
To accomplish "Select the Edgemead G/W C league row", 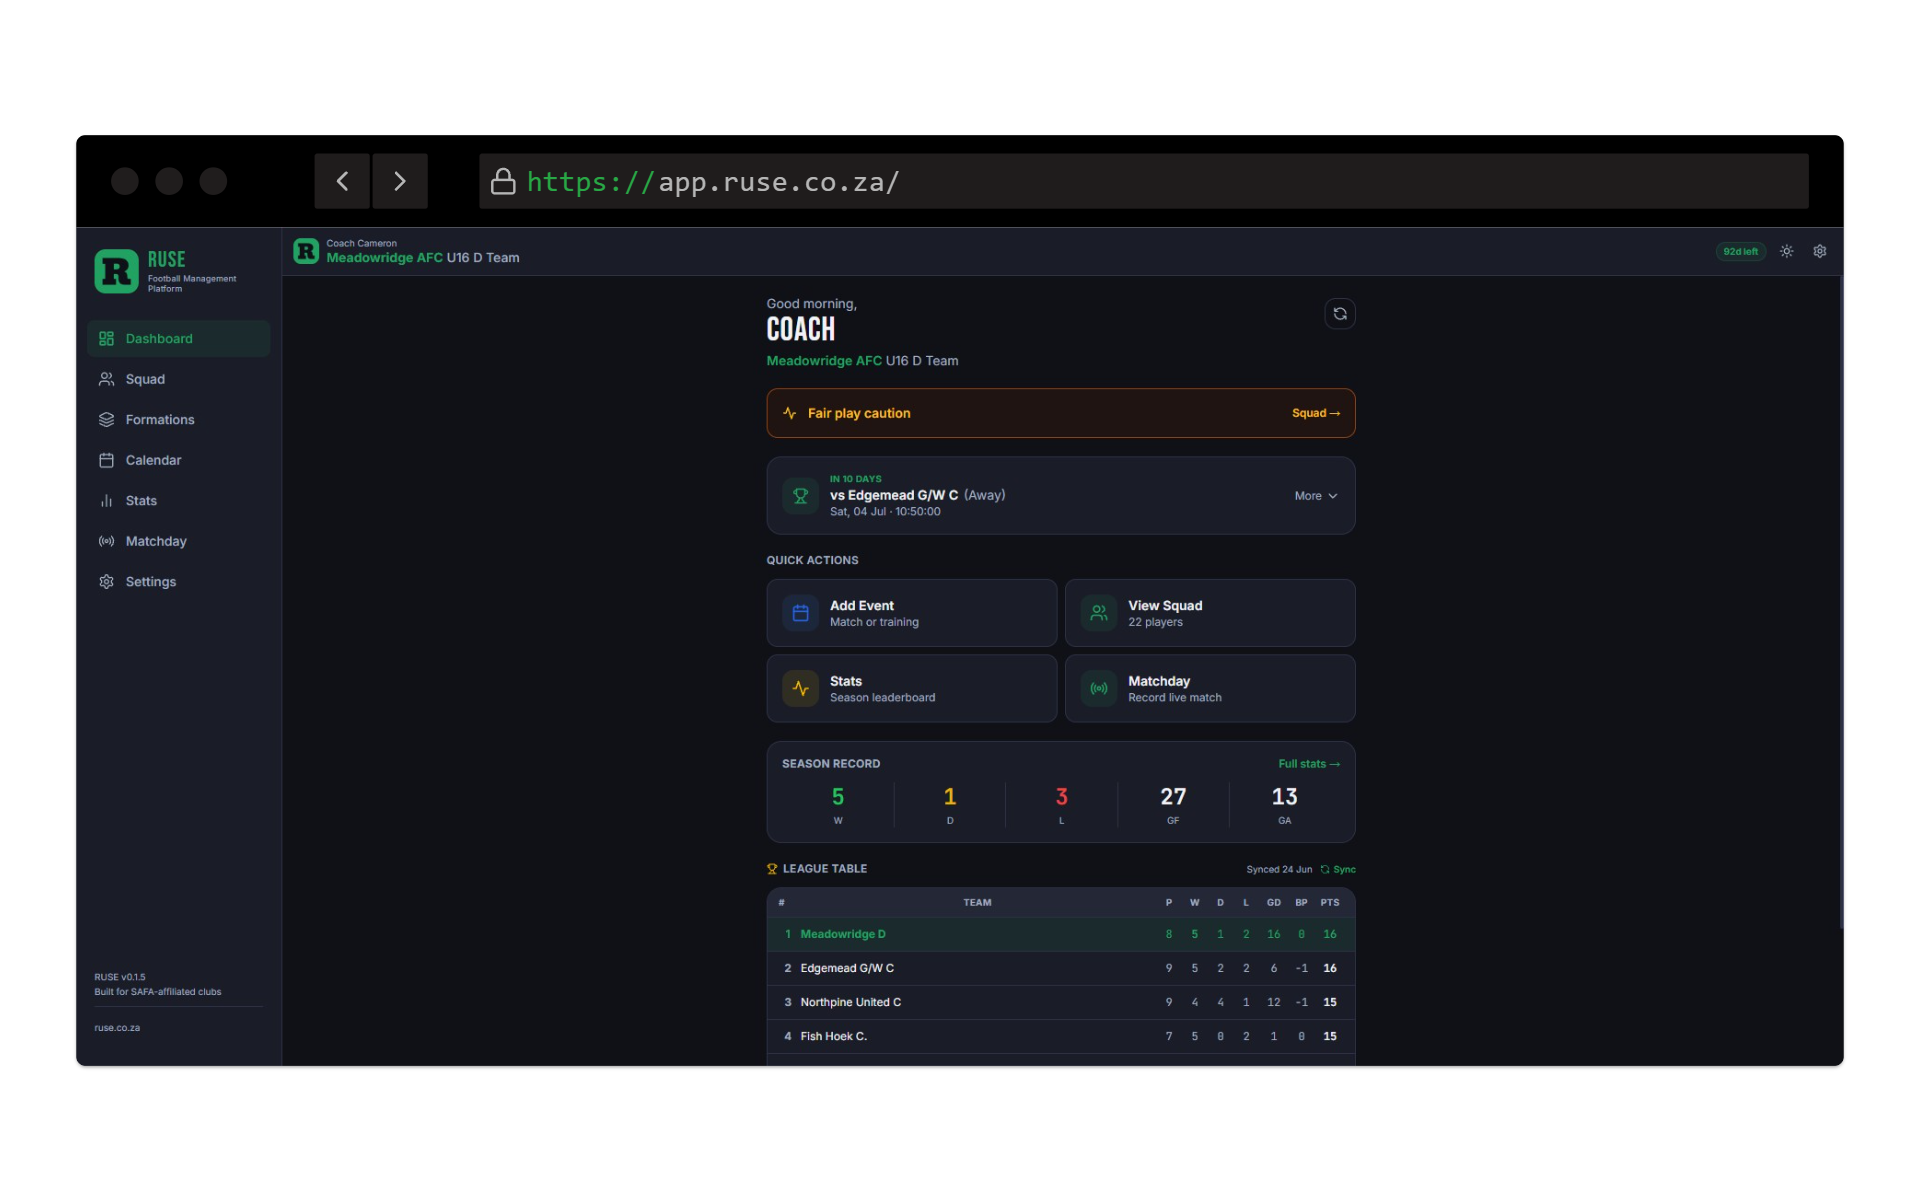I will click(1061, 969).
